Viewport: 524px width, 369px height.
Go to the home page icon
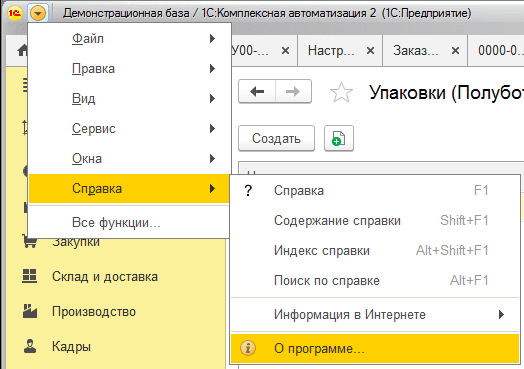tap(22, 50)
